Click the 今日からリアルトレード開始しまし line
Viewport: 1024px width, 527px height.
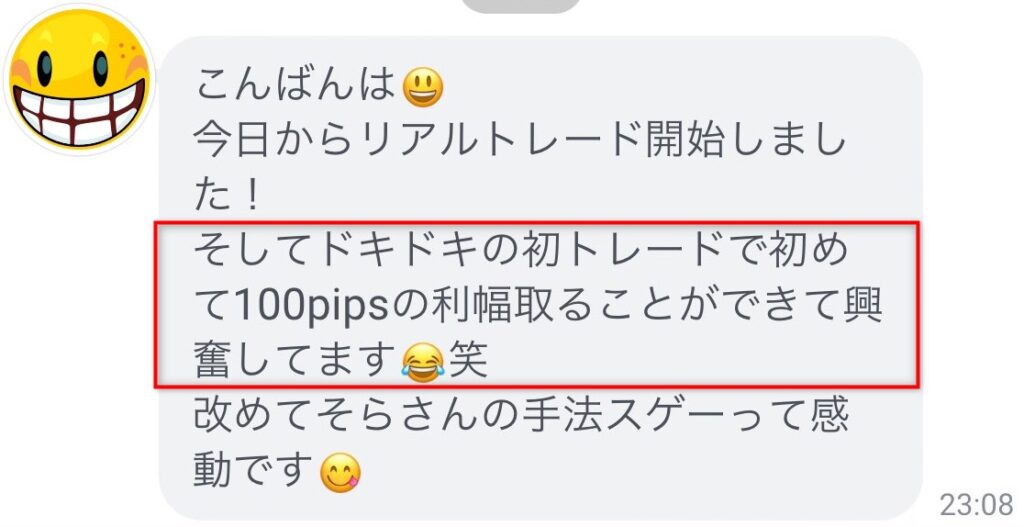[519, 140]
